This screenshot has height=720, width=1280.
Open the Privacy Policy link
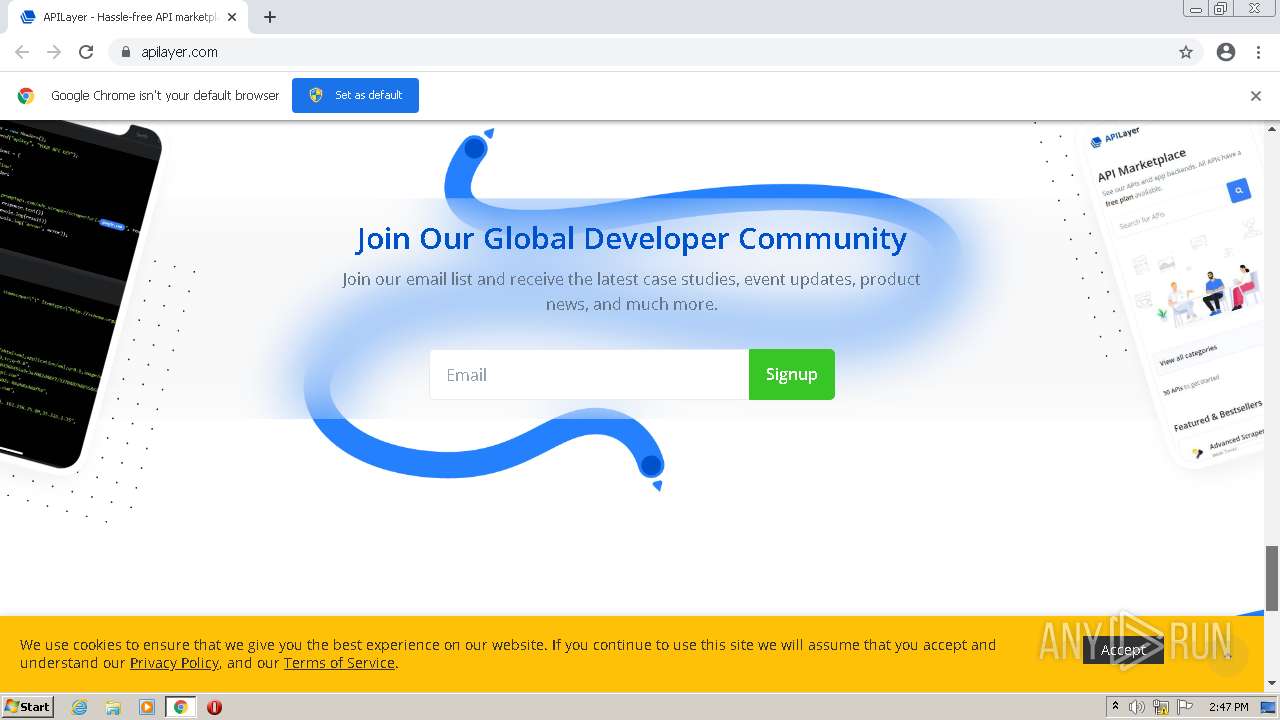174,663
